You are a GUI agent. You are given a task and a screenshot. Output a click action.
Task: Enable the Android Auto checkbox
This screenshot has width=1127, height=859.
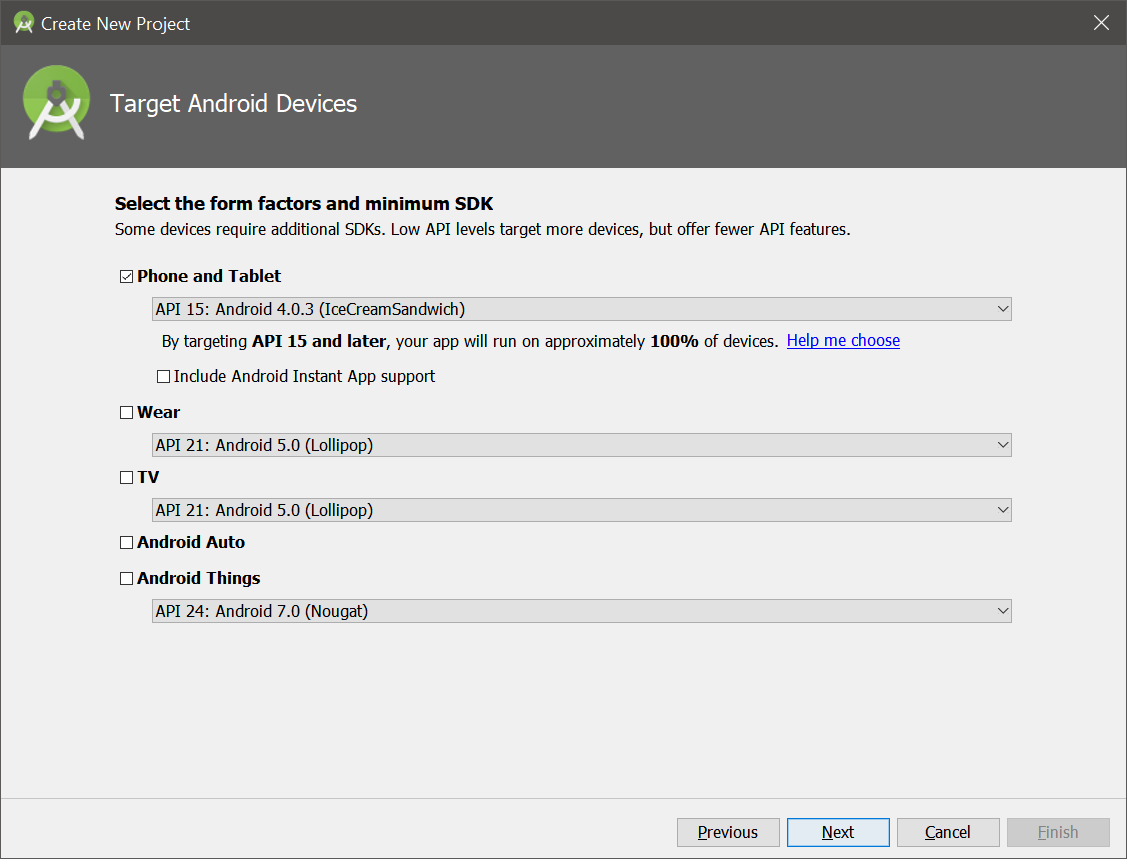coord(126,543)
